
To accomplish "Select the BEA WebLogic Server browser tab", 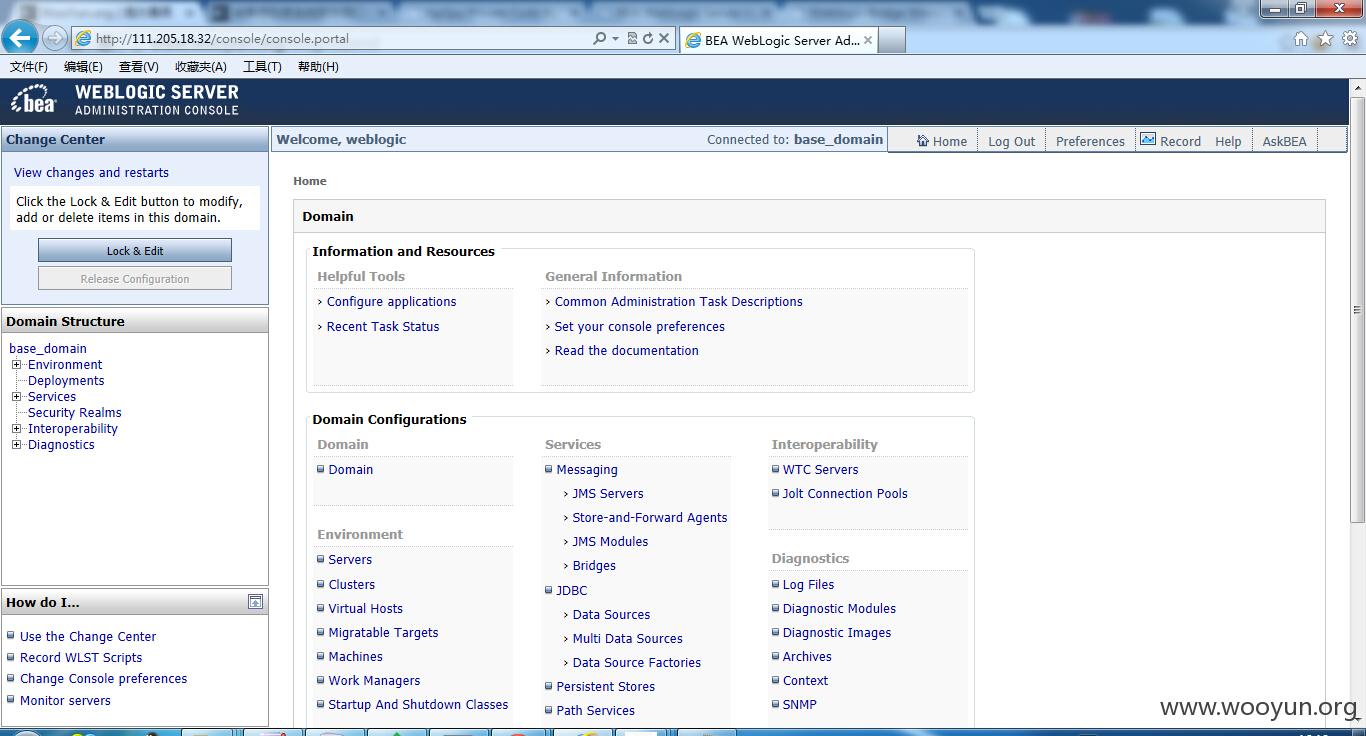I will pyautogui.click(x=778, y=40).
